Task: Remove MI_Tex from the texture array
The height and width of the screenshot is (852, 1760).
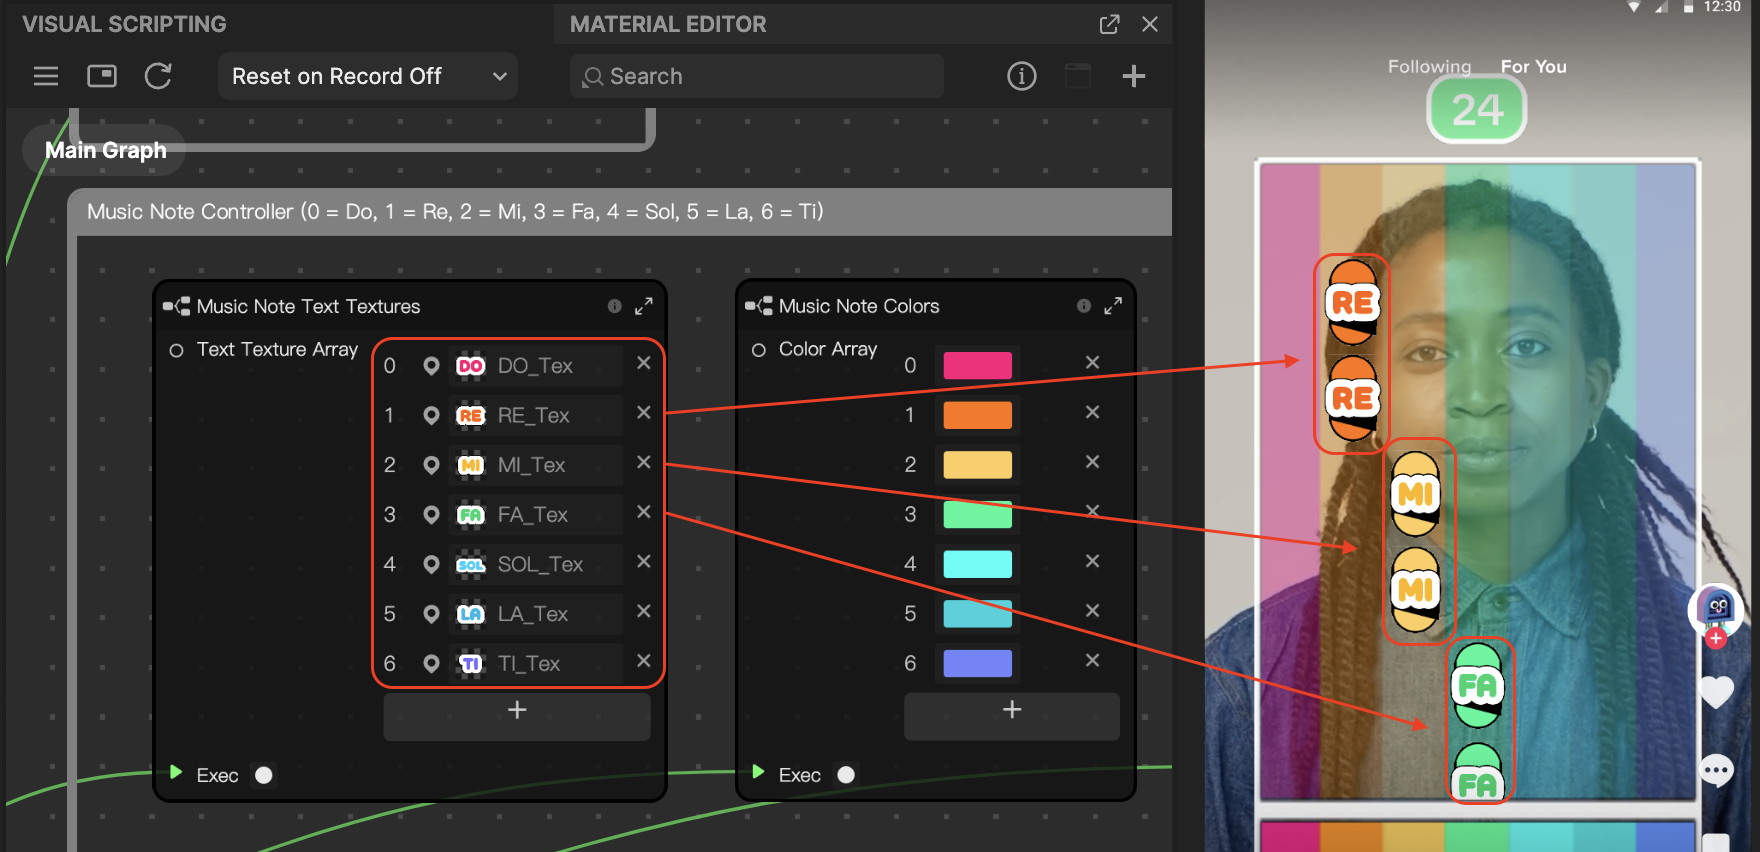Action: click(644, 462)
